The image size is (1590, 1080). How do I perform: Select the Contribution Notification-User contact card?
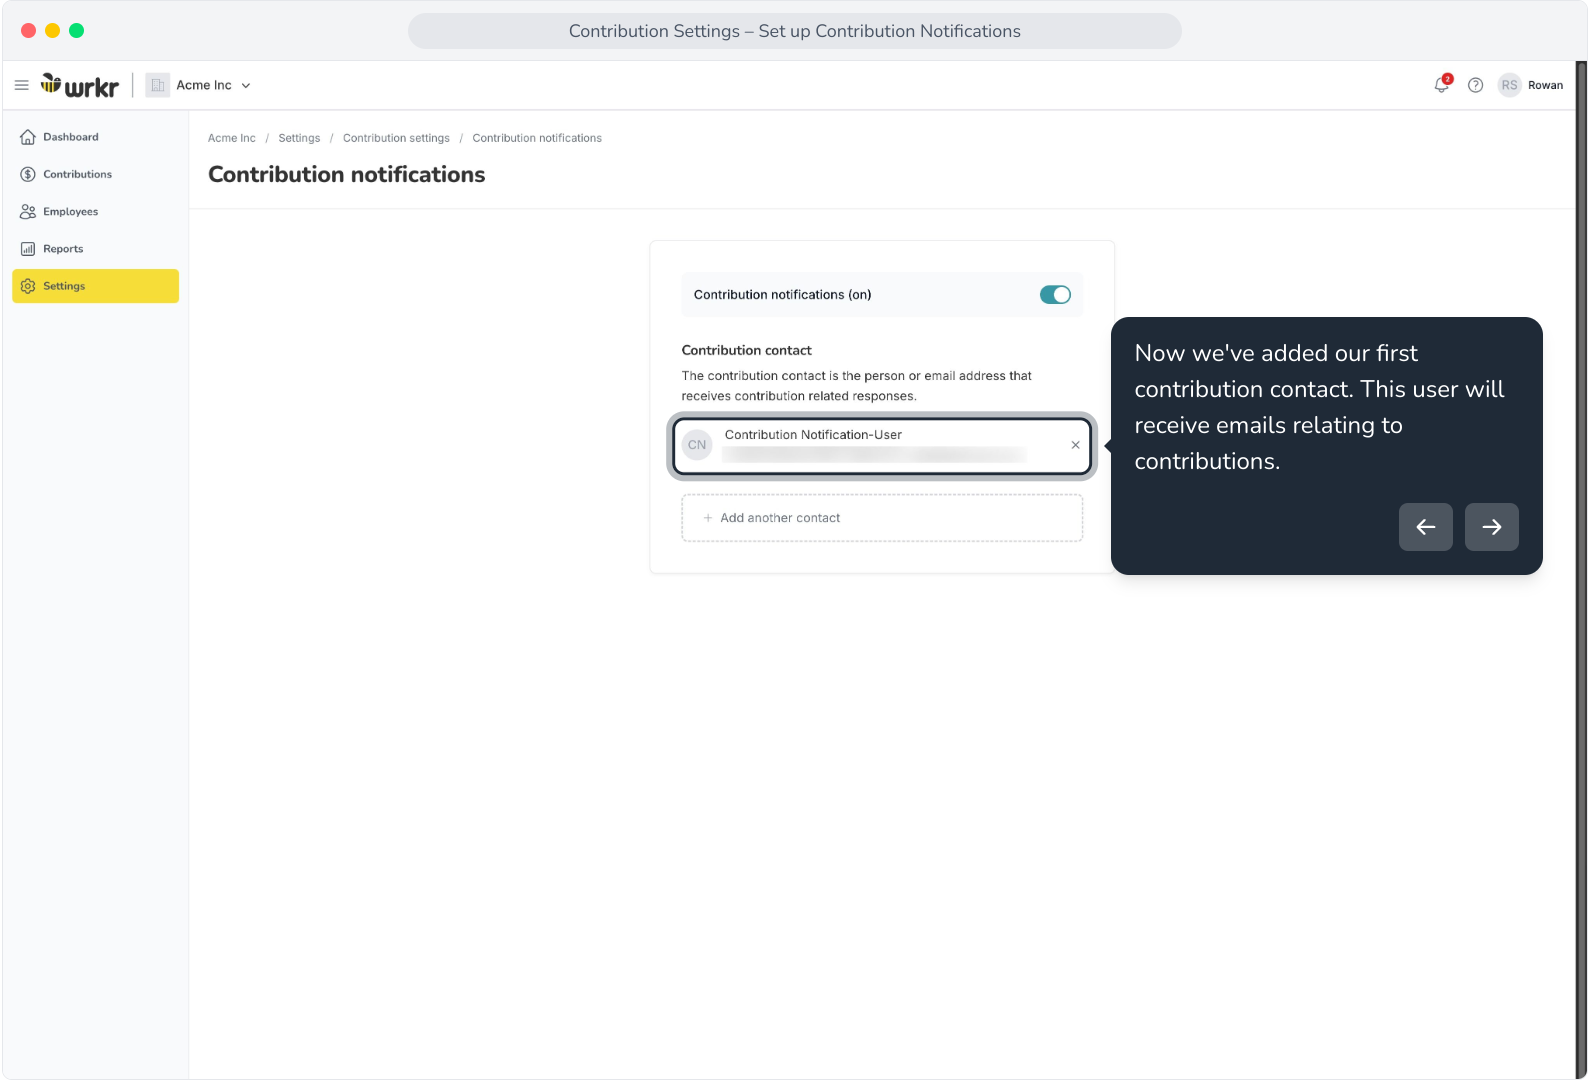882,446
